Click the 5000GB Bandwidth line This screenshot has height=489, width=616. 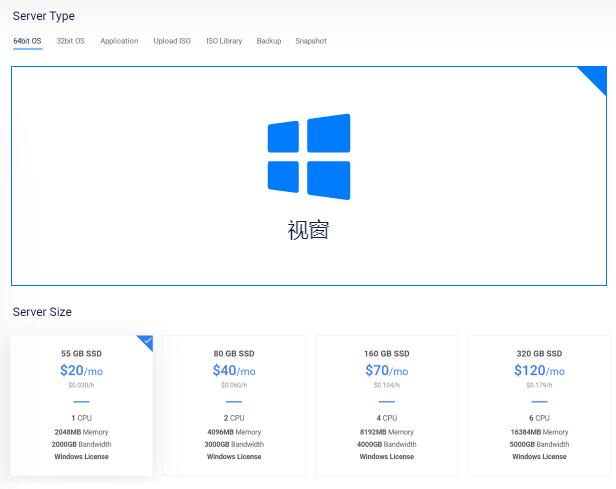[539, 444]
